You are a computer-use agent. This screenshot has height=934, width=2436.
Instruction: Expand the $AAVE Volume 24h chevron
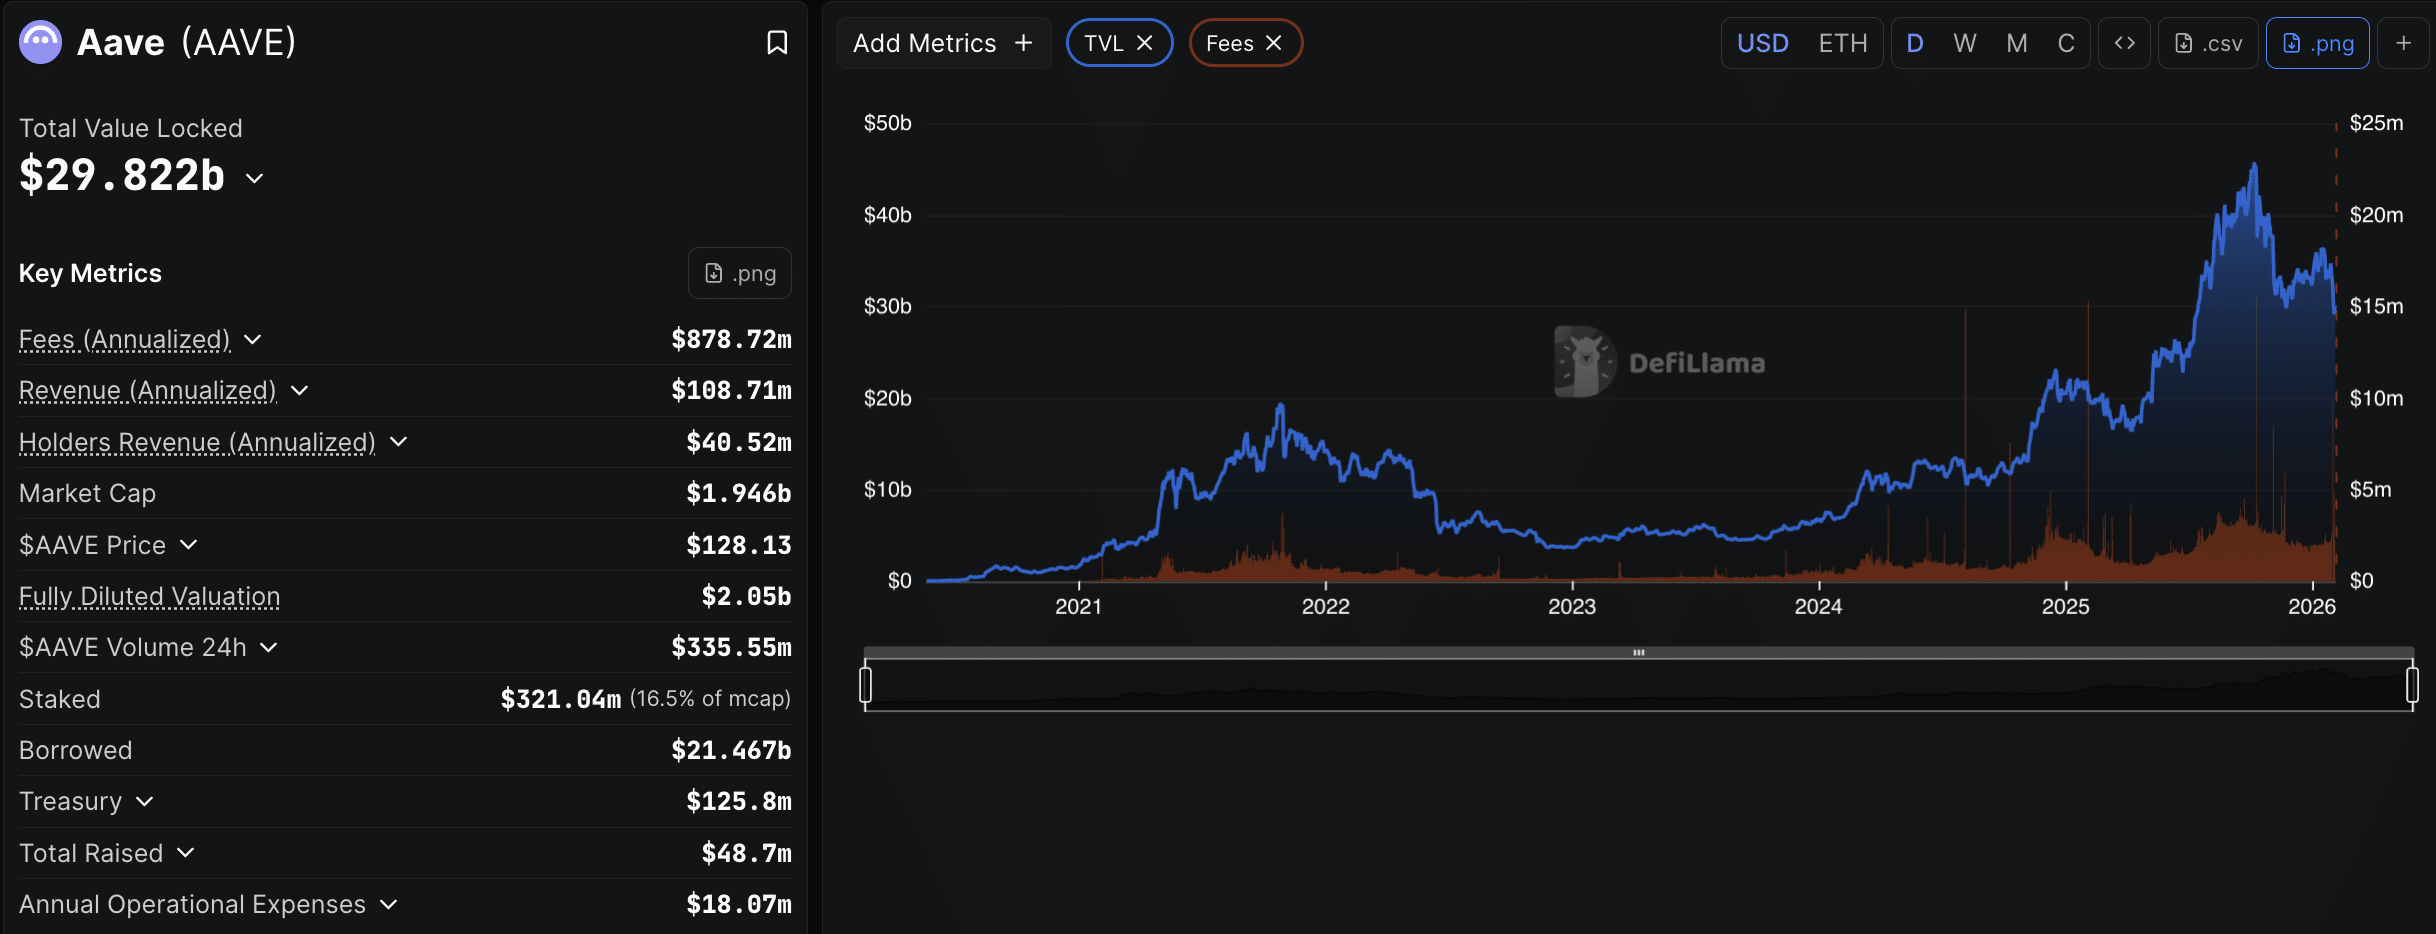tap(268, 647)
